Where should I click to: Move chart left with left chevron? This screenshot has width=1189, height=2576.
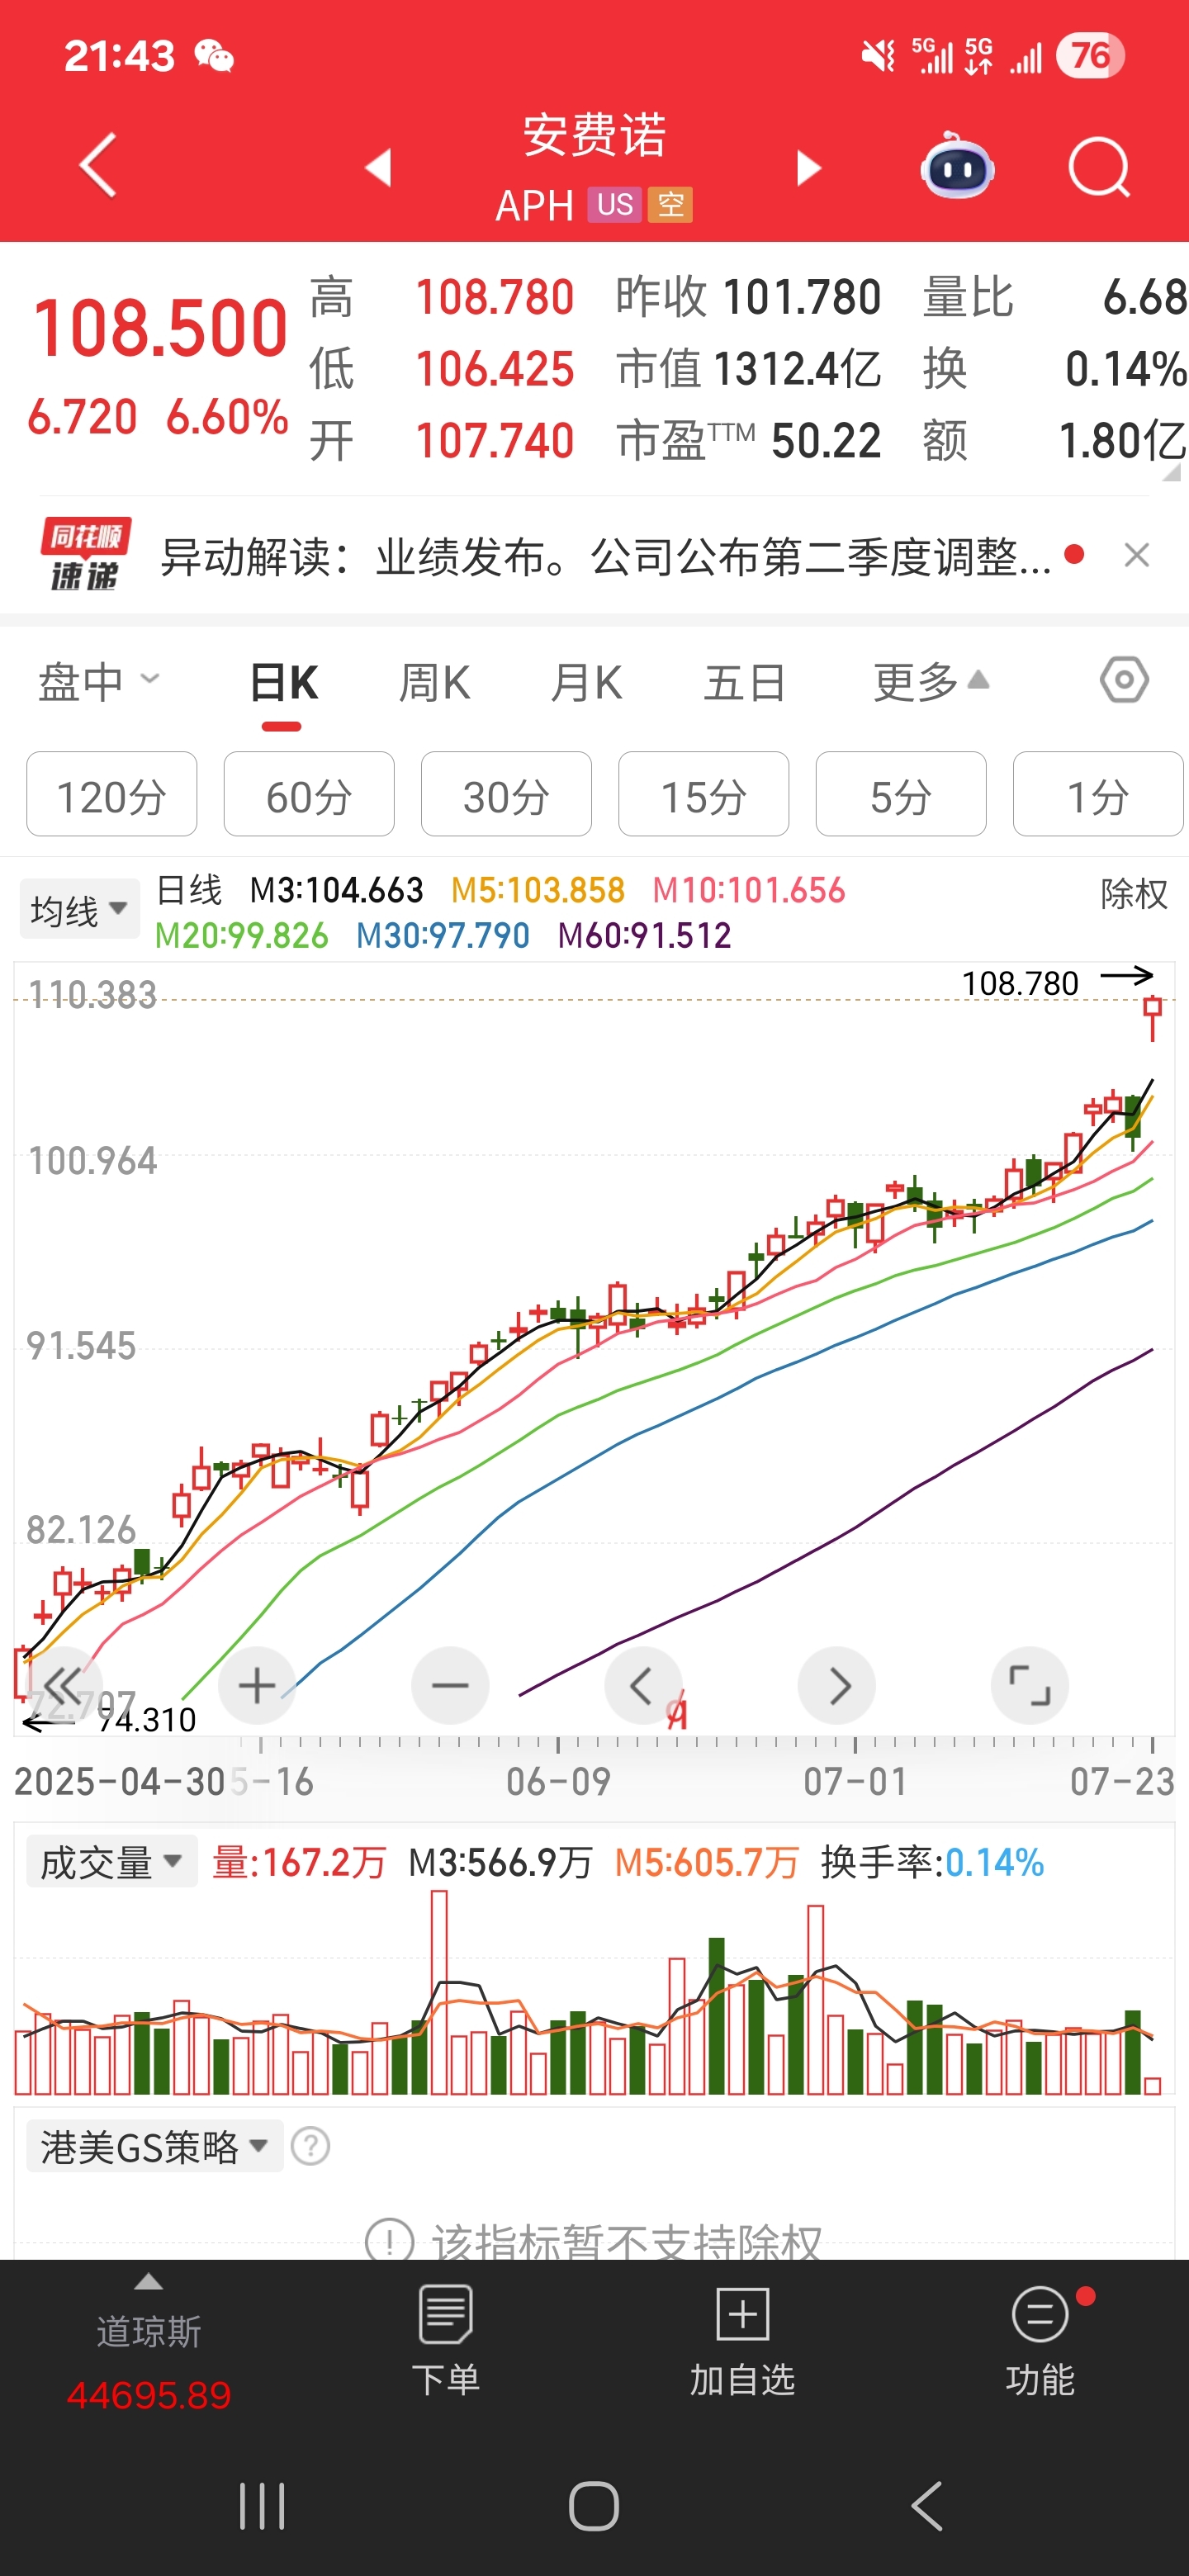tap(643, 1686)
